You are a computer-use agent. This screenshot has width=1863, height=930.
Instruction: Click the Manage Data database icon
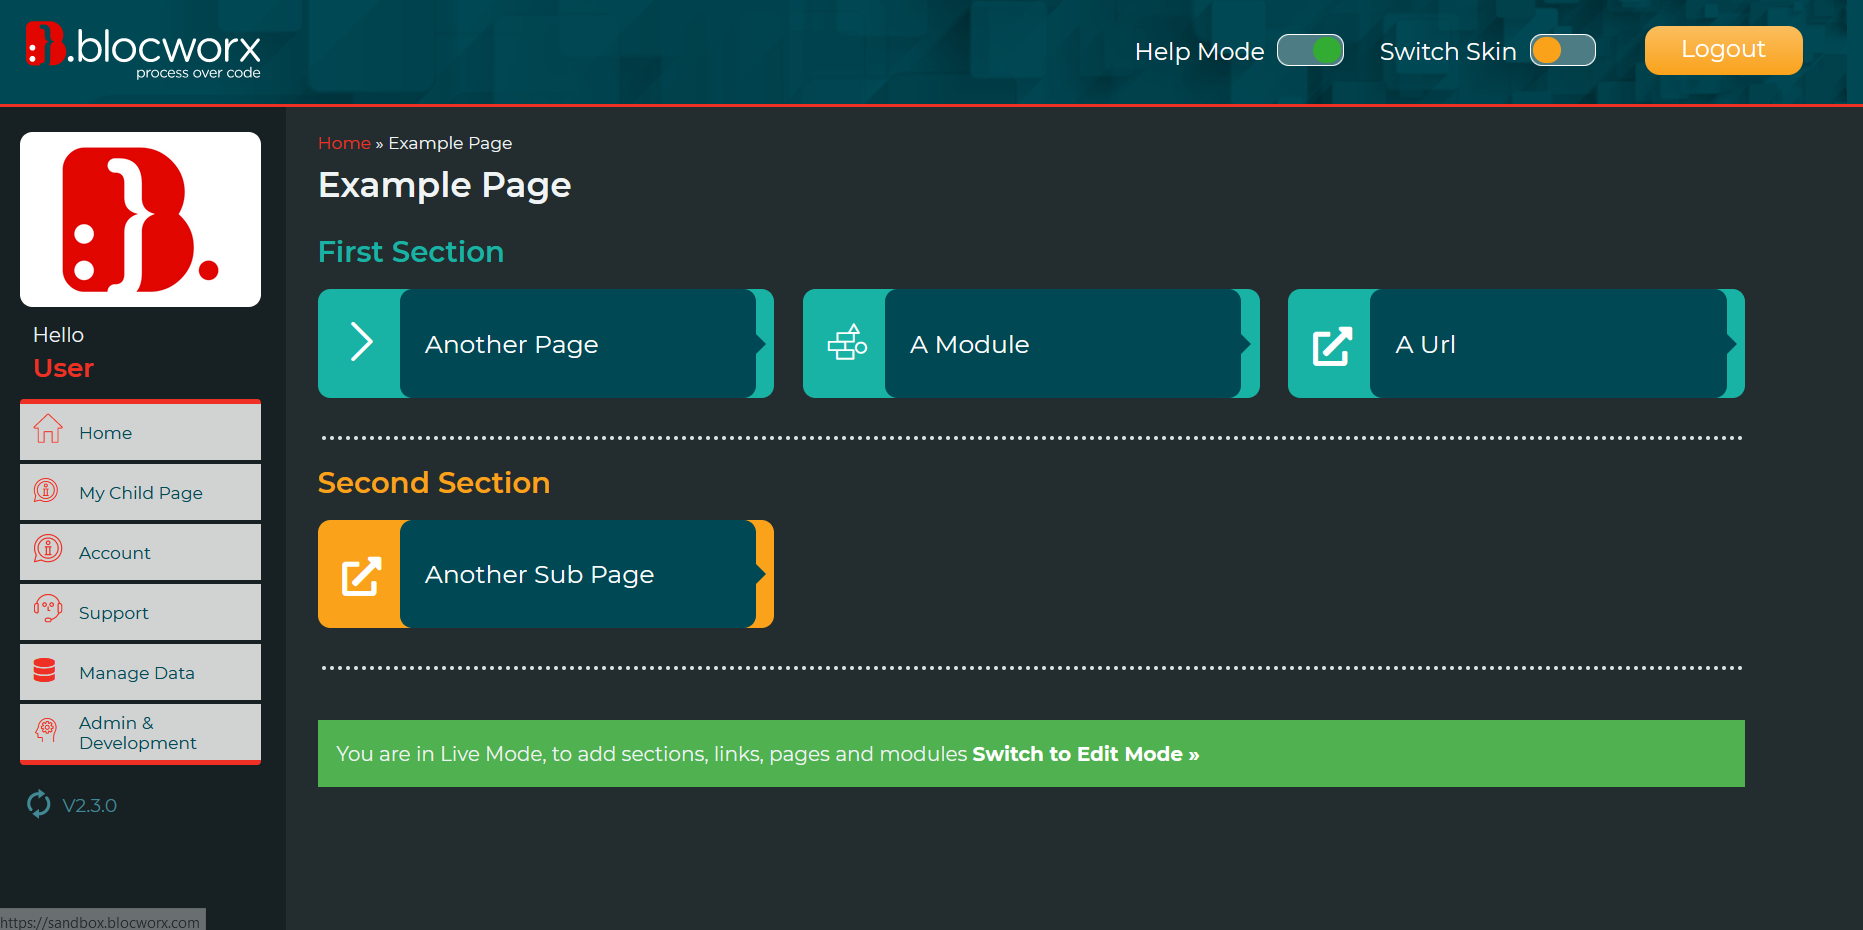click(x=45, y=670)
